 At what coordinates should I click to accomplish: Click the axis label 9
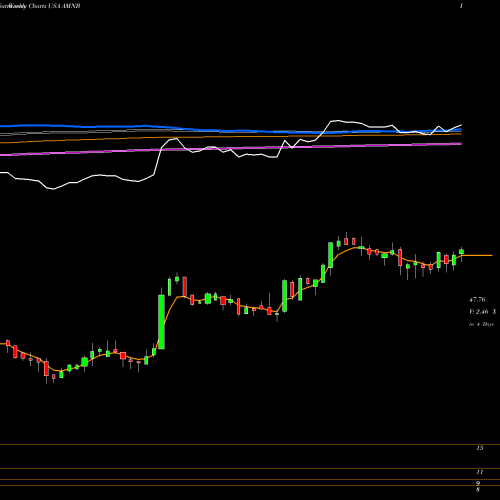tap(478, 483)
